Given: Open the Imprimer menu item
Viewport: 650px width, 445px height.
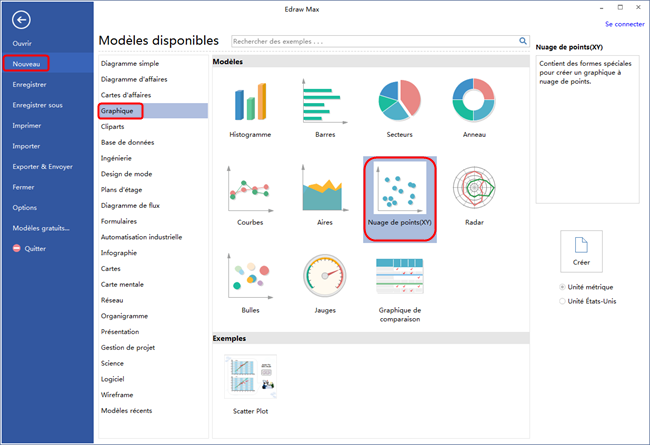Looking at the screenshot, I should click(27, 125).
